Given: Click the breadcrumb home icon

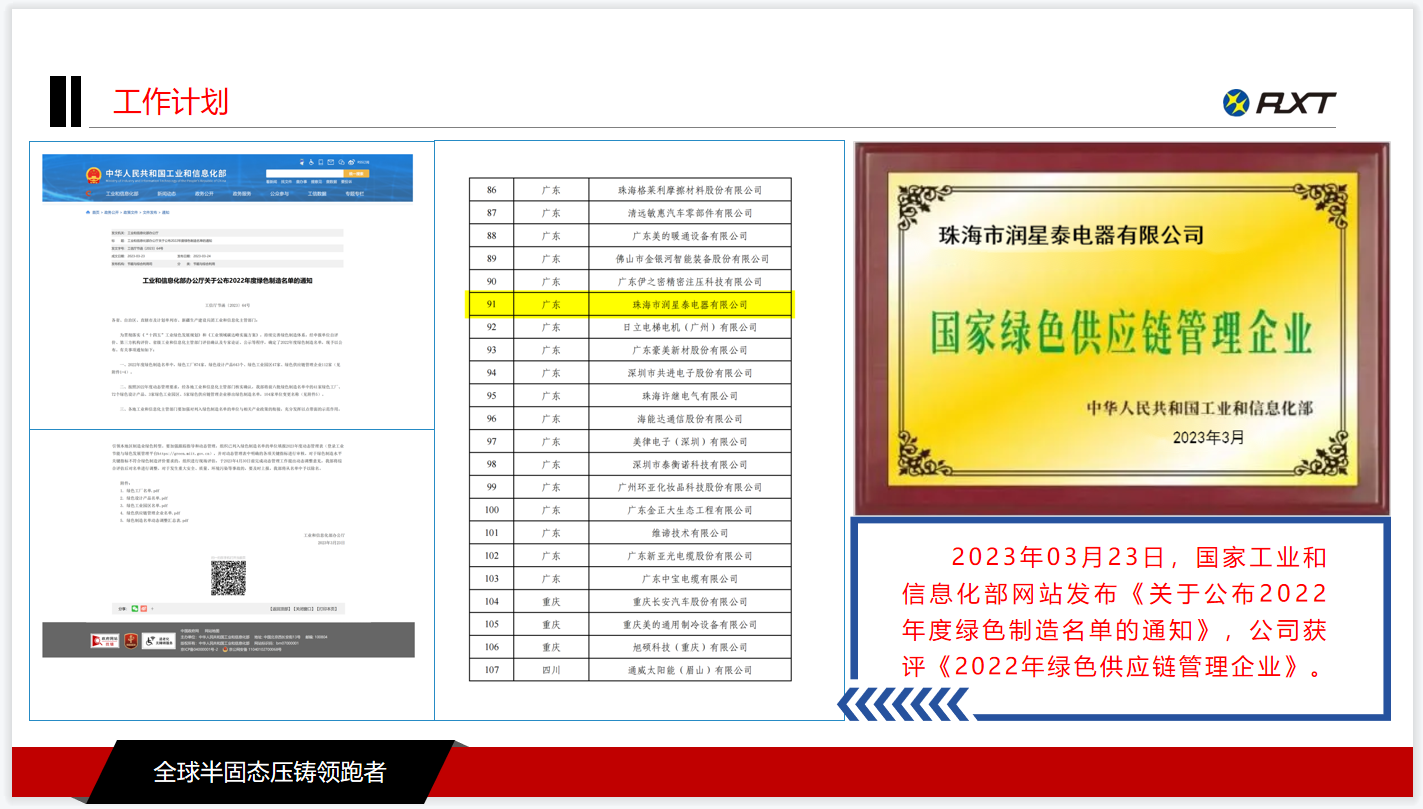Looking at the screenshot, I should (88, 212).
